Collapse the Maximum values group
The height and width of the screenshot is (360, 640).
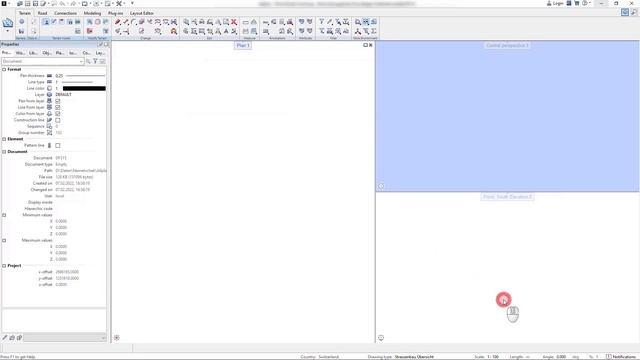coord(4,240)
